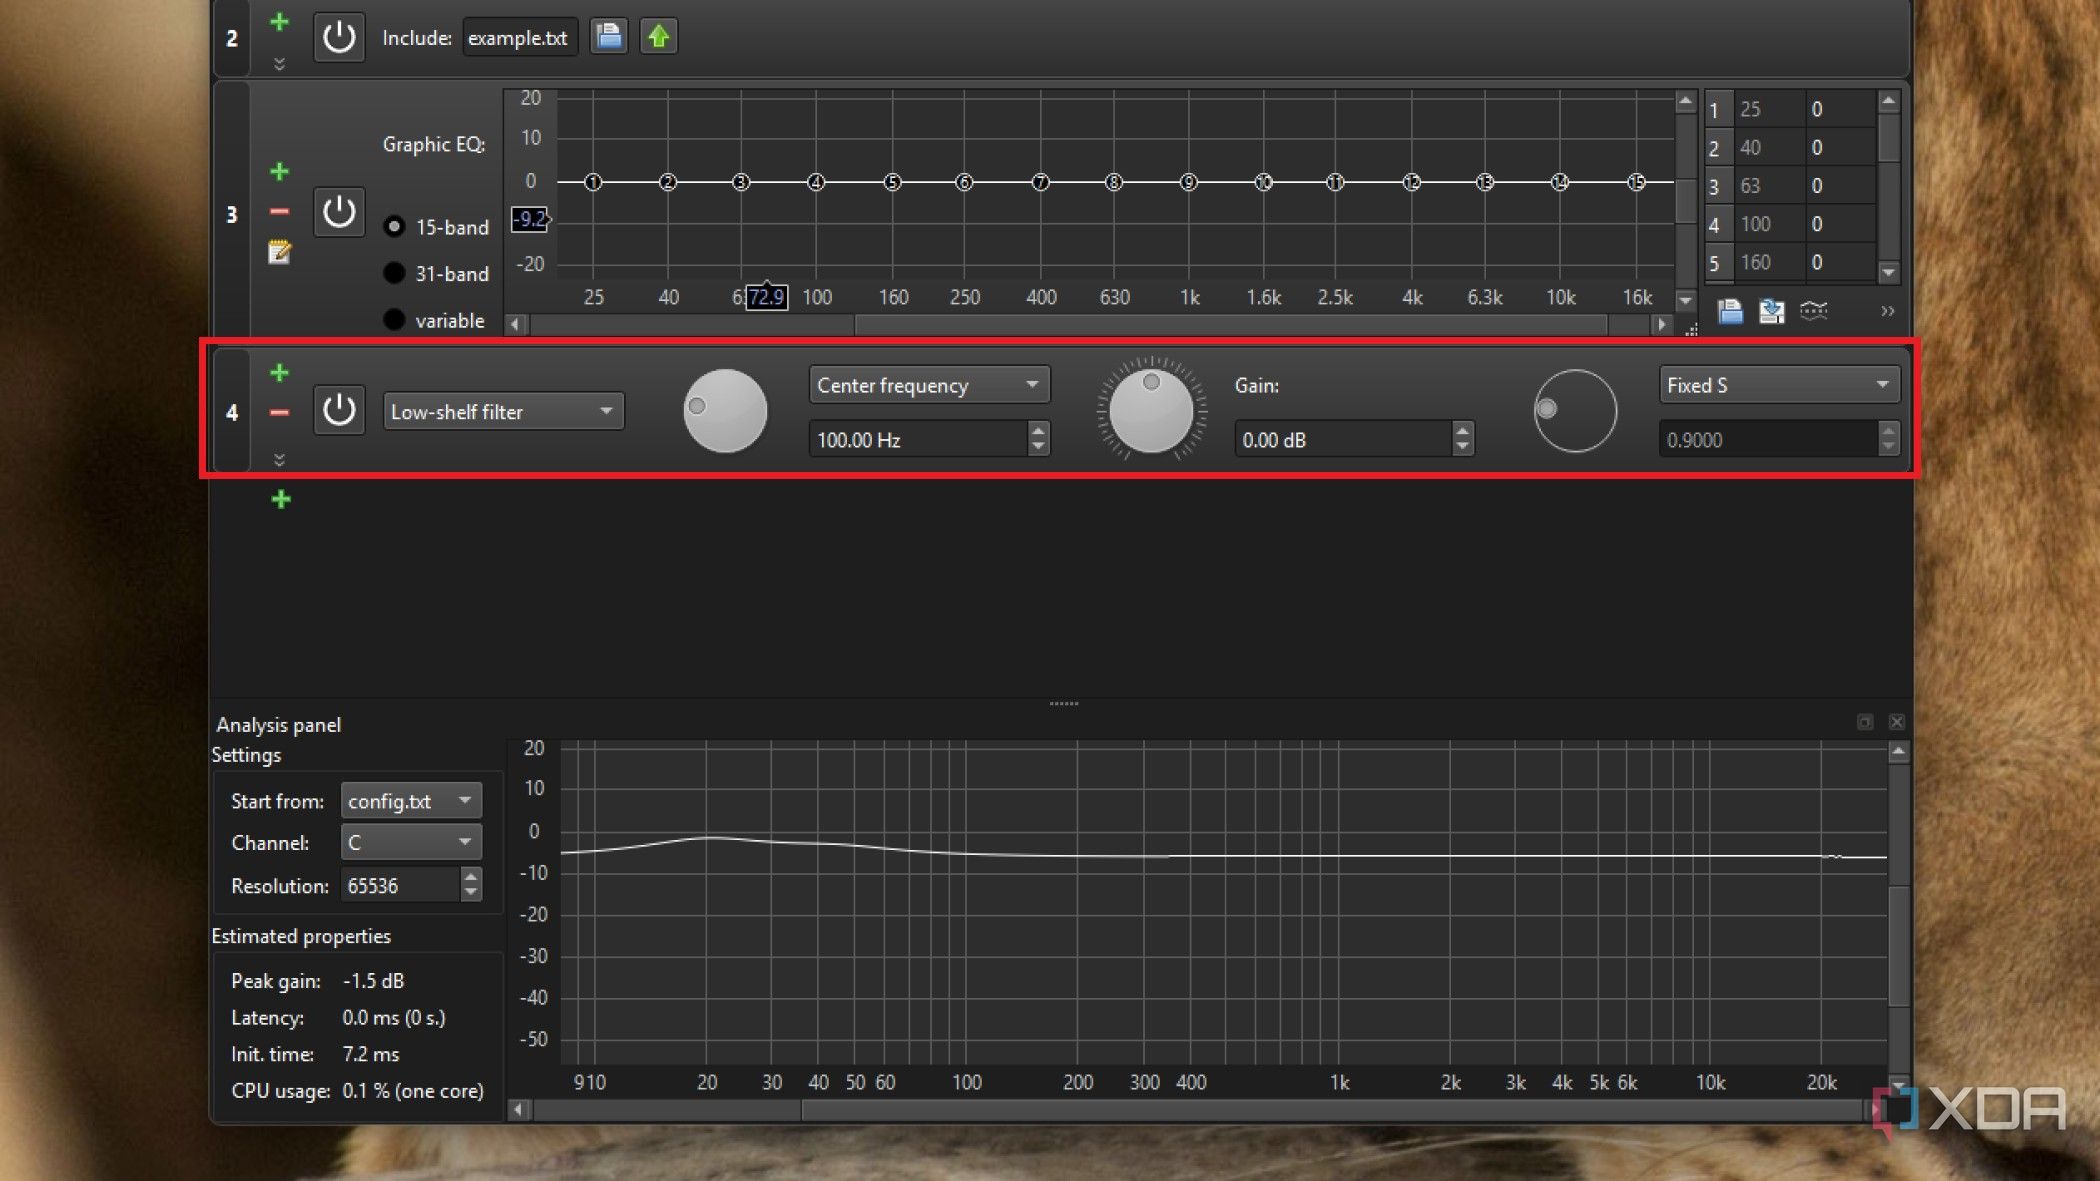Select the wavy response curve icon
The width and height of the screenshot is (2100, 1181).
[1814, 311]
